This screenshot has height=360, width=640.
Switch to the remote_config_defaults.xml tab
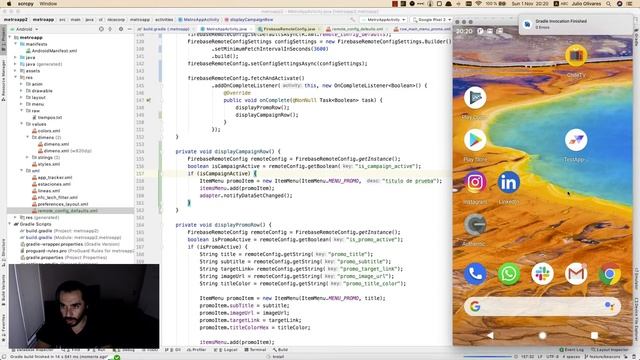click(357, 29)
